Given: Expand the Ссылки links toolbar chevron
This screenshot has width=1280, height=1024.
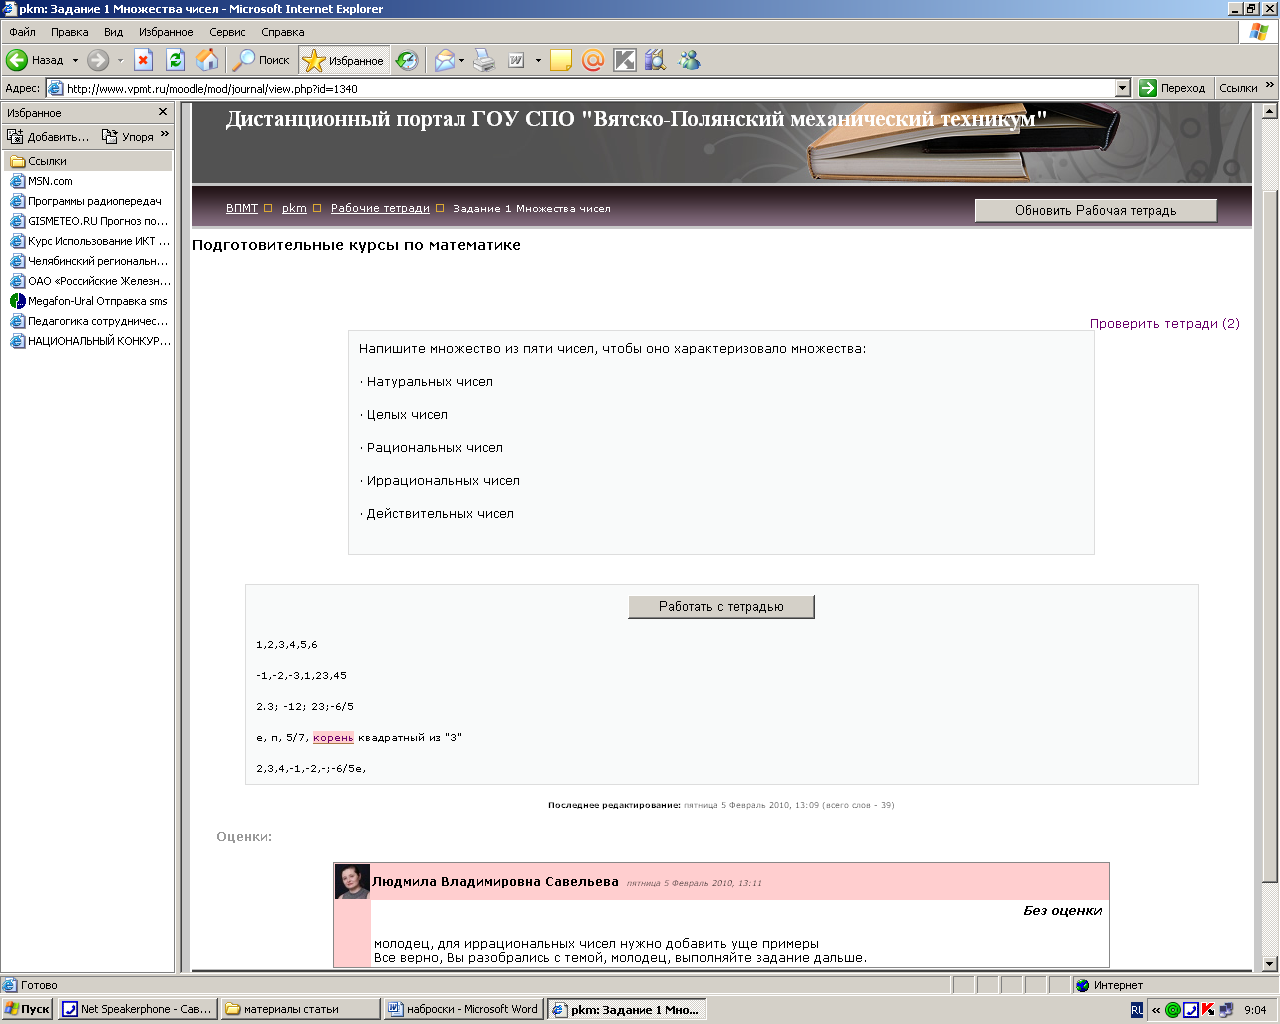Looking at the screenshot, I should point(1270,86).
